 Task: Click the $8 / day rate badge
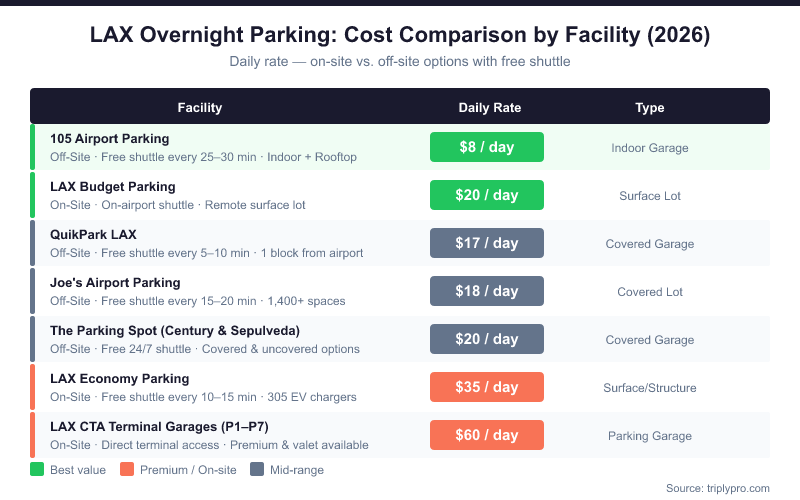(487, 147)
